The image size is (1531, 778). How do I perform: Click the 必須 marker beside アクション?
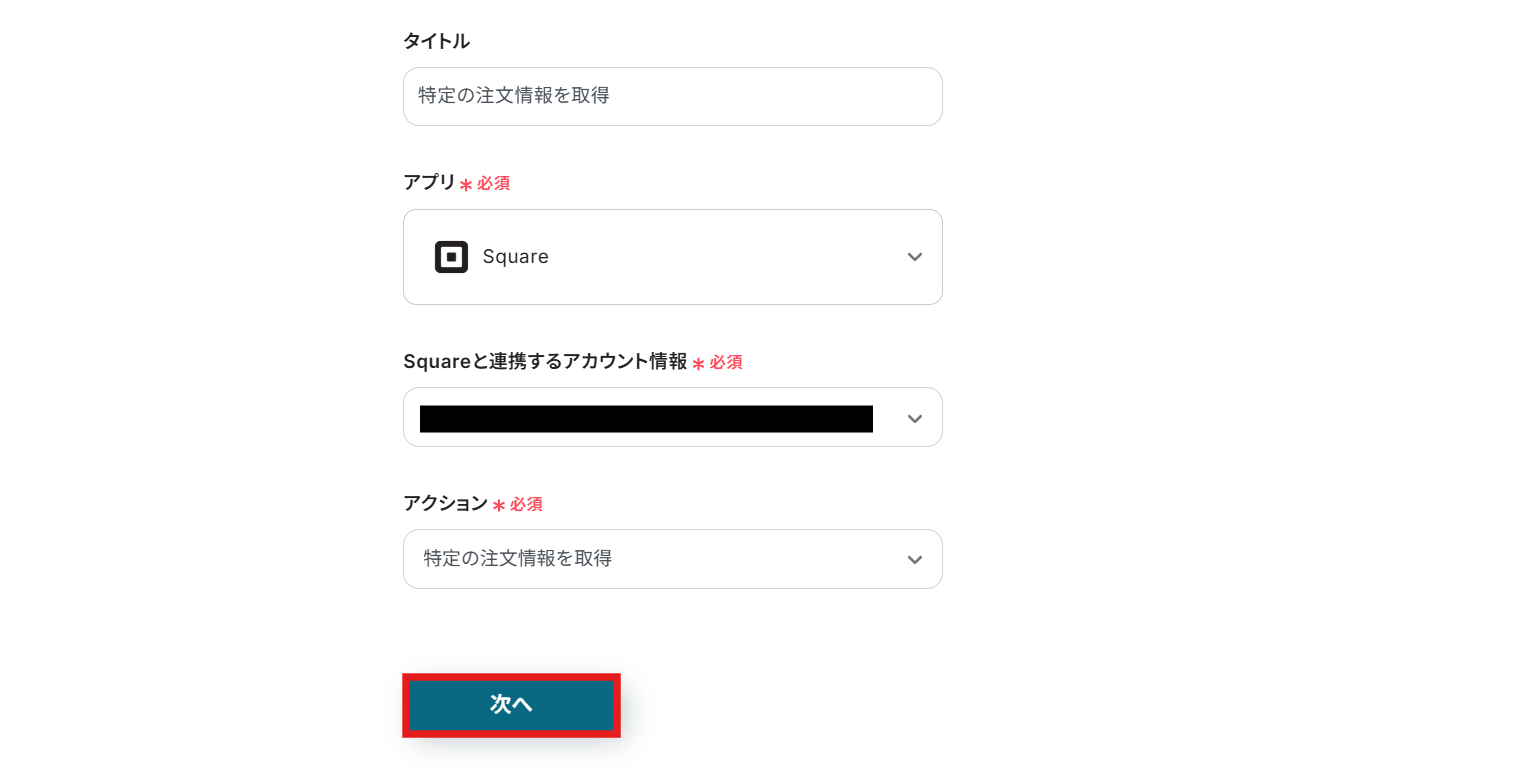(x=526, y=505)
